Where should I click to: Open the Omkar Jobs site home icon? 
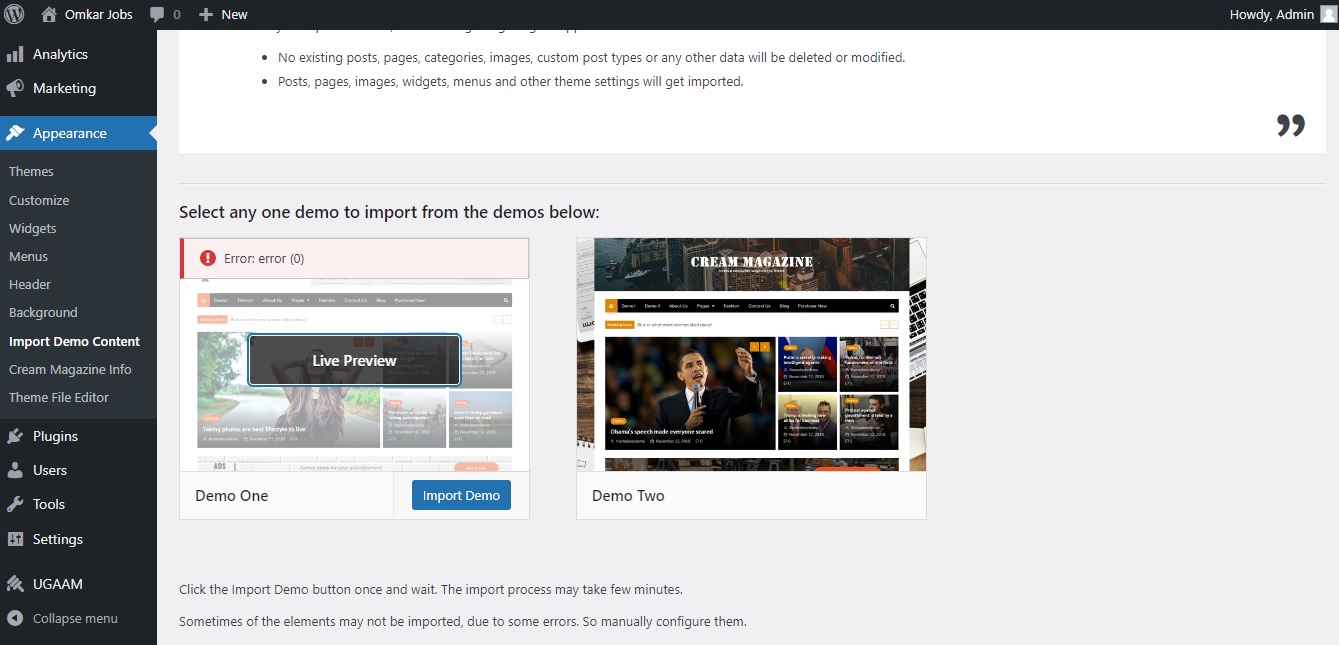tap(49, 14)
